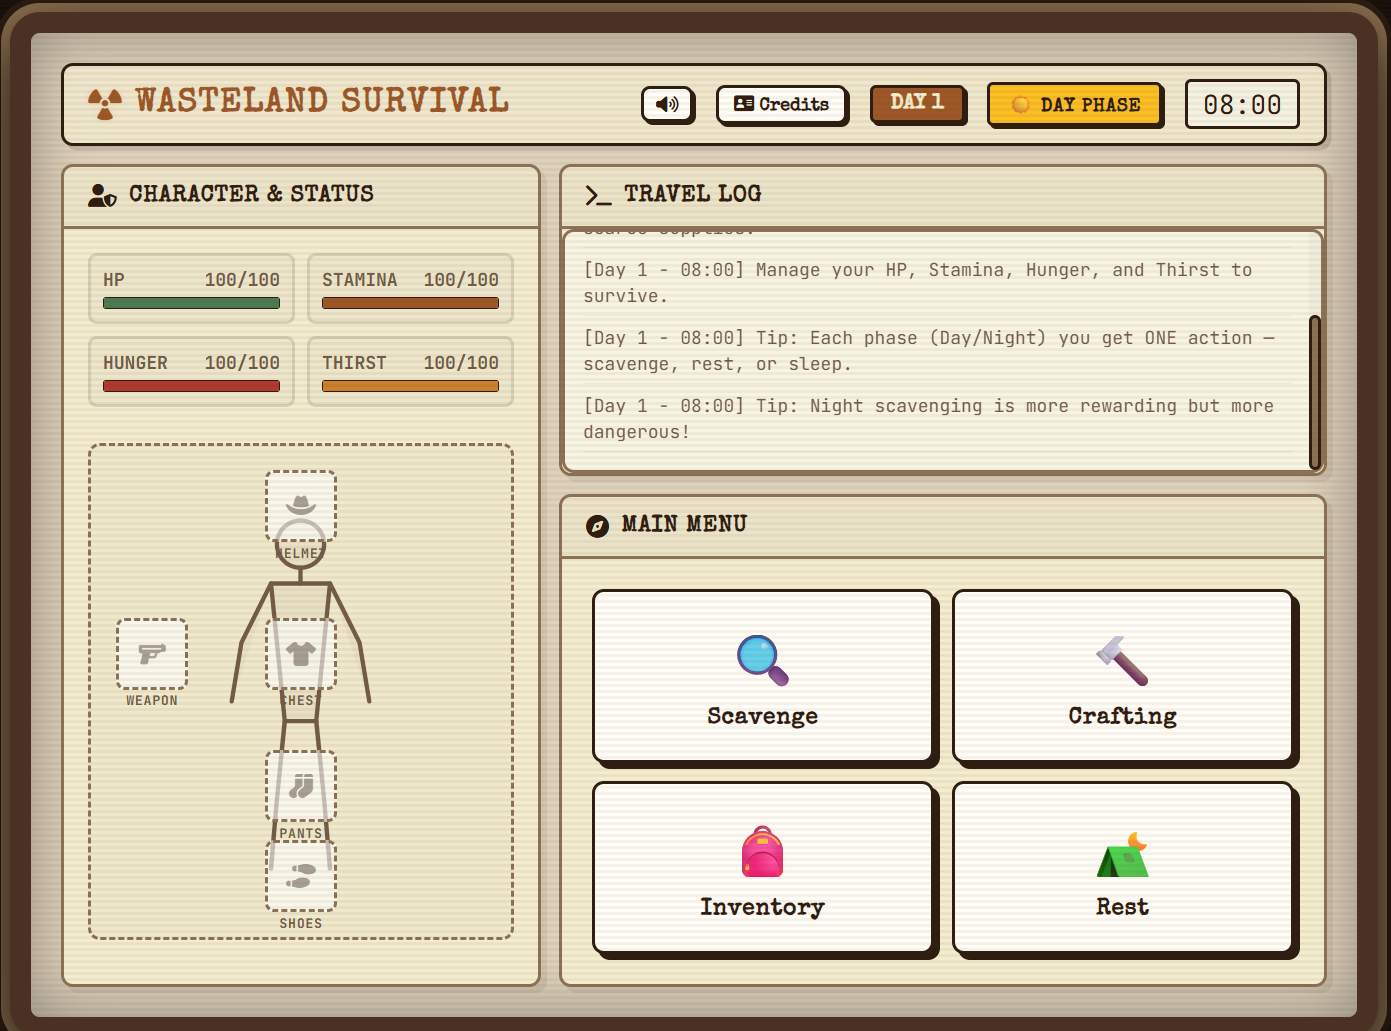The height and width of the screenshot is (1031, 1391).
Task: Click the MAIN MENU heading
Action: 684,524
